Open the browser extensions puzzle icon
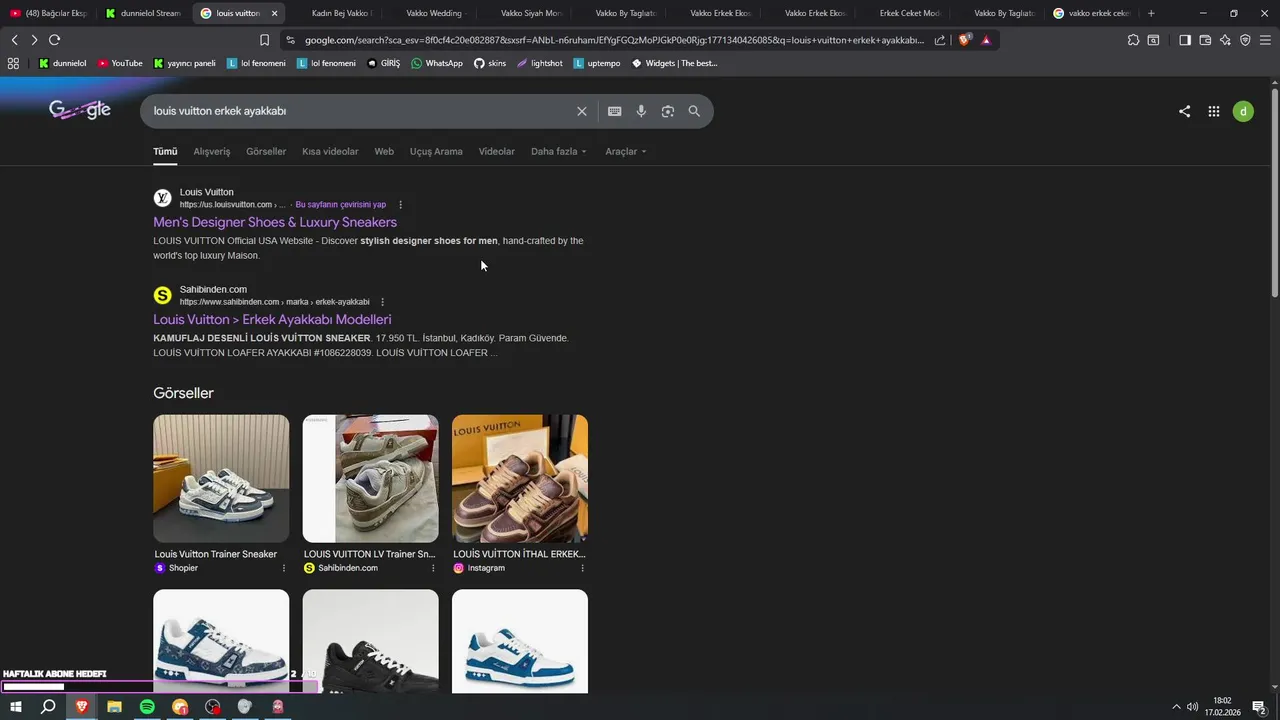The height and width of the screenshot is (720, 1280). (1133, 40)
